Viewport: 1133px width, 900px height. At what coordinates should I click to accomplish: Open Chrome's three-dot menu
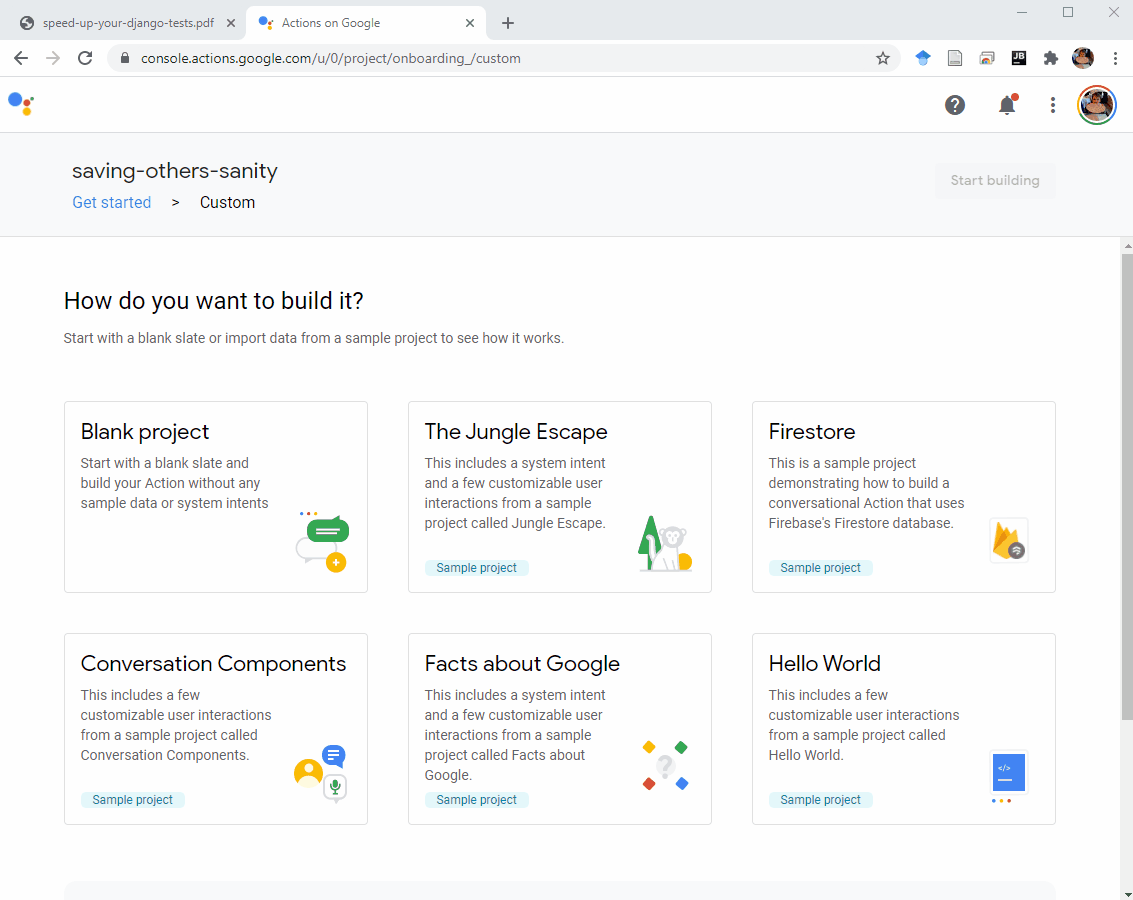point(1115,58)
